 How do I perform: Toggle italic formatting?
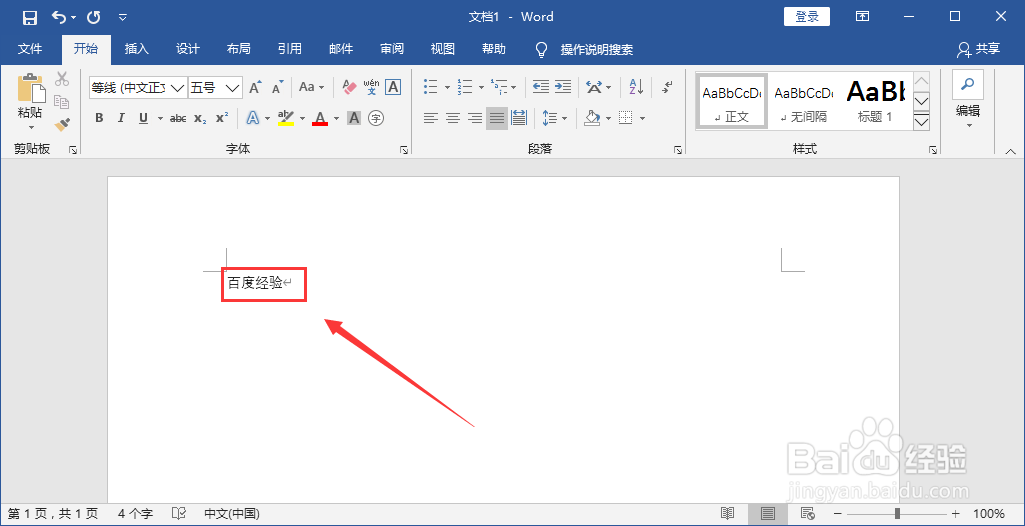pos(121,118)
